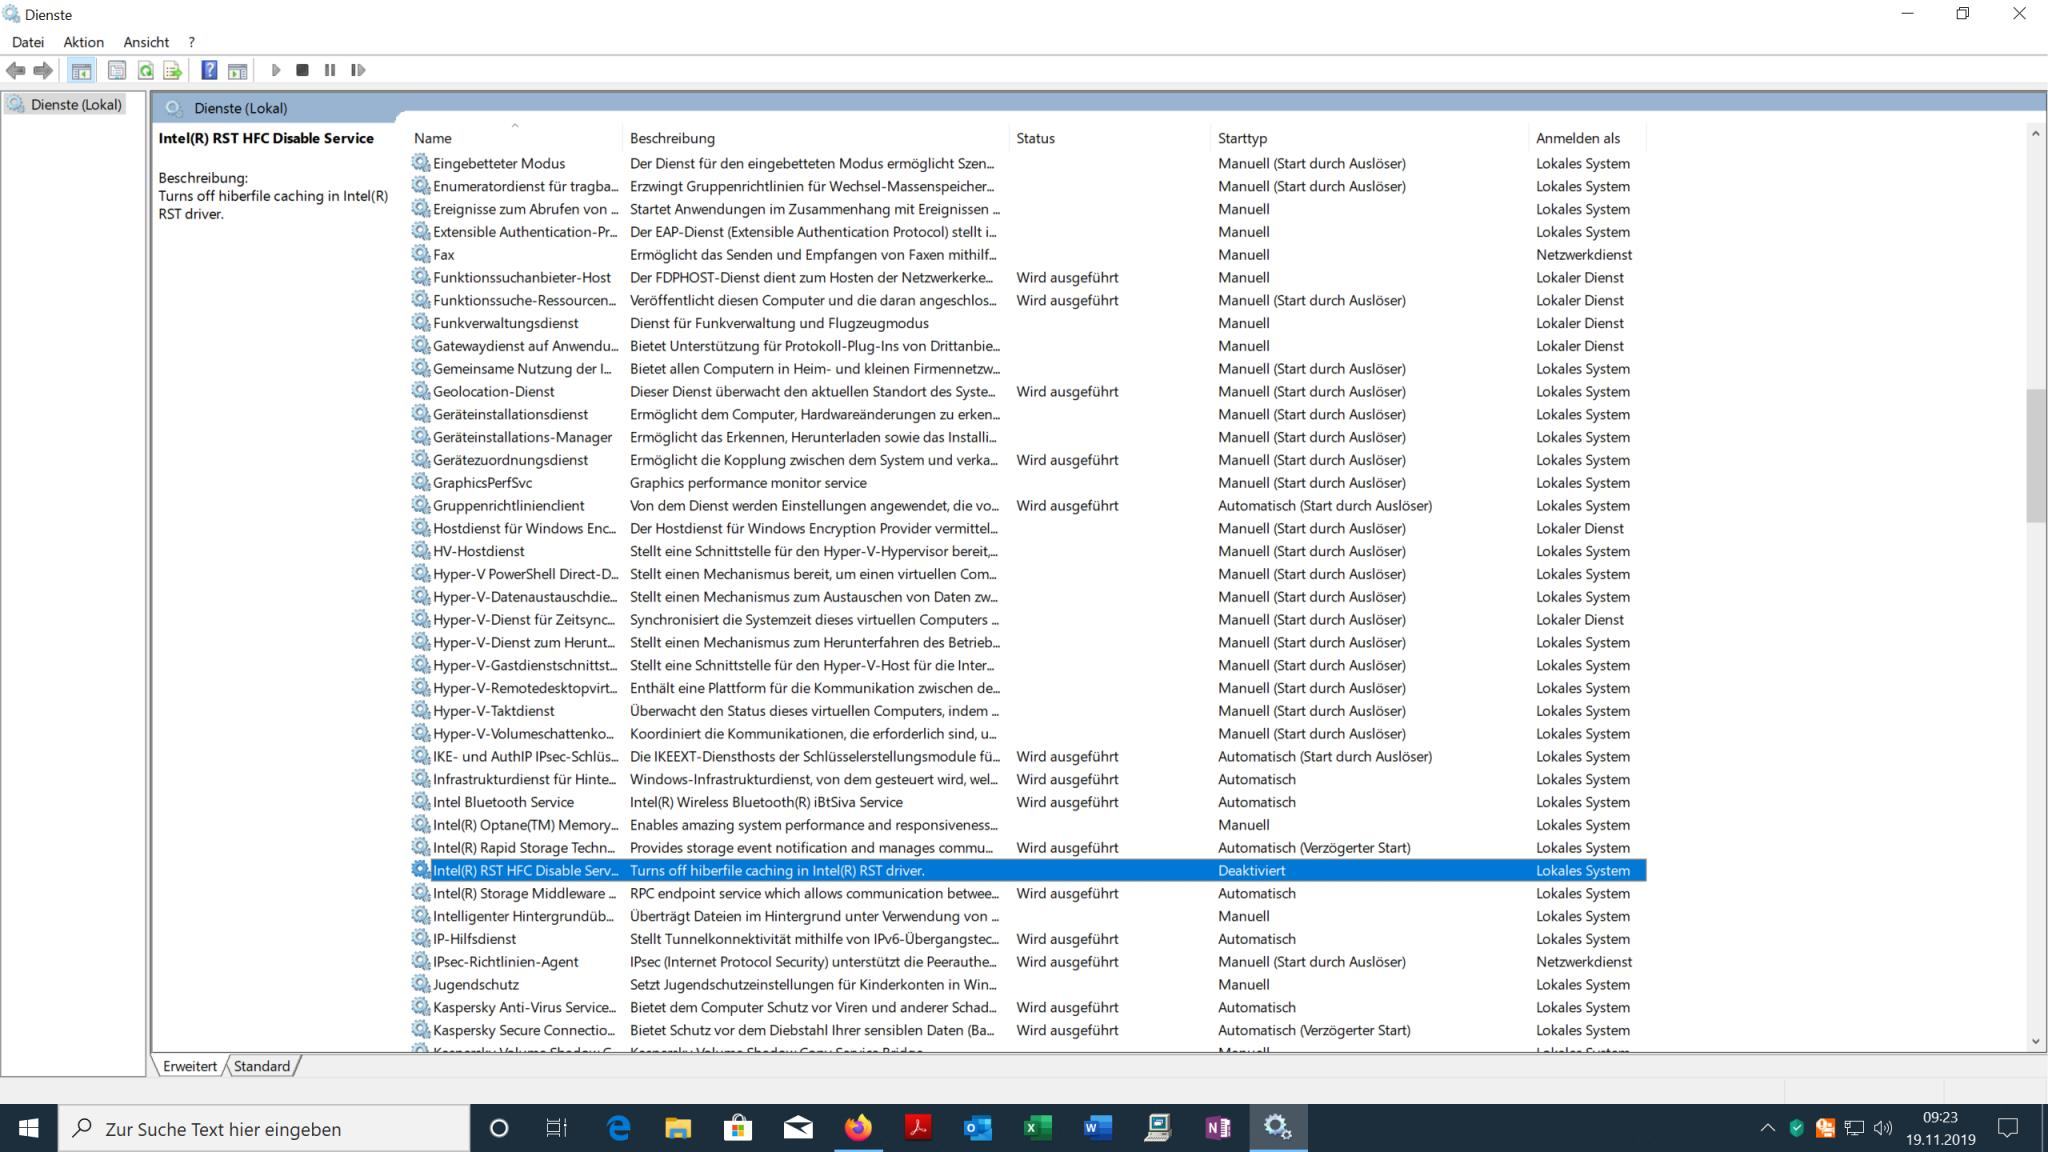Click gear icon of Geräteinstallationsdienst row
The image size is (2048, 1152).
pos(421,414)
